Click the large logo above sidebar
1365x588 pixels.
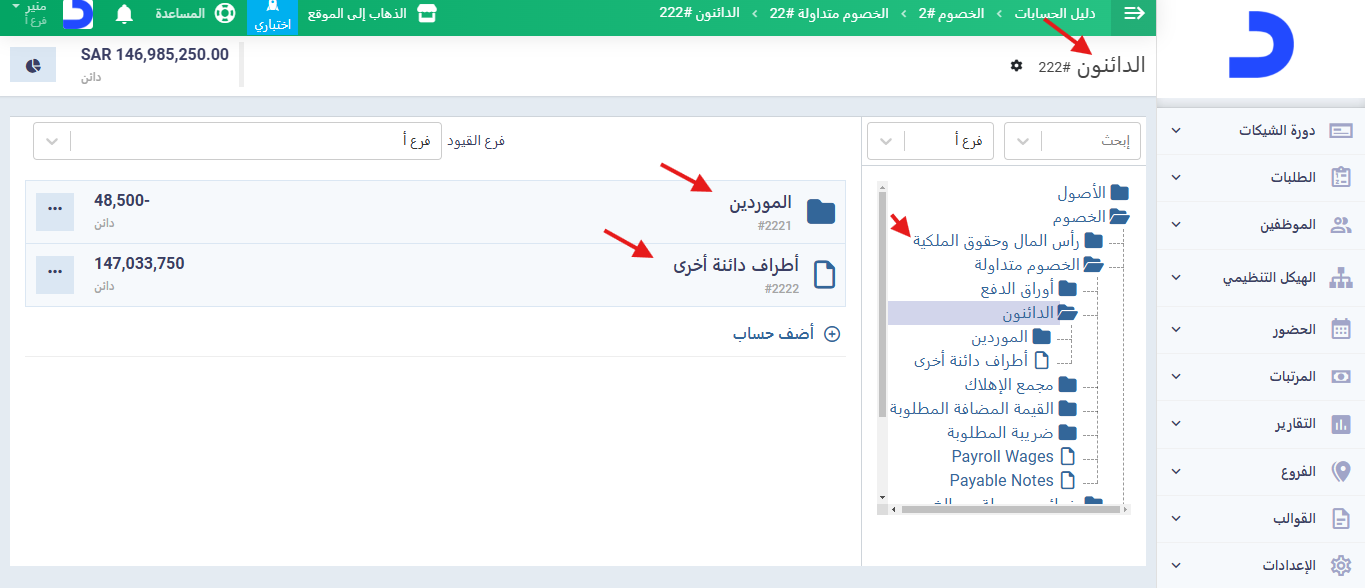click(x=1260, y=46)
